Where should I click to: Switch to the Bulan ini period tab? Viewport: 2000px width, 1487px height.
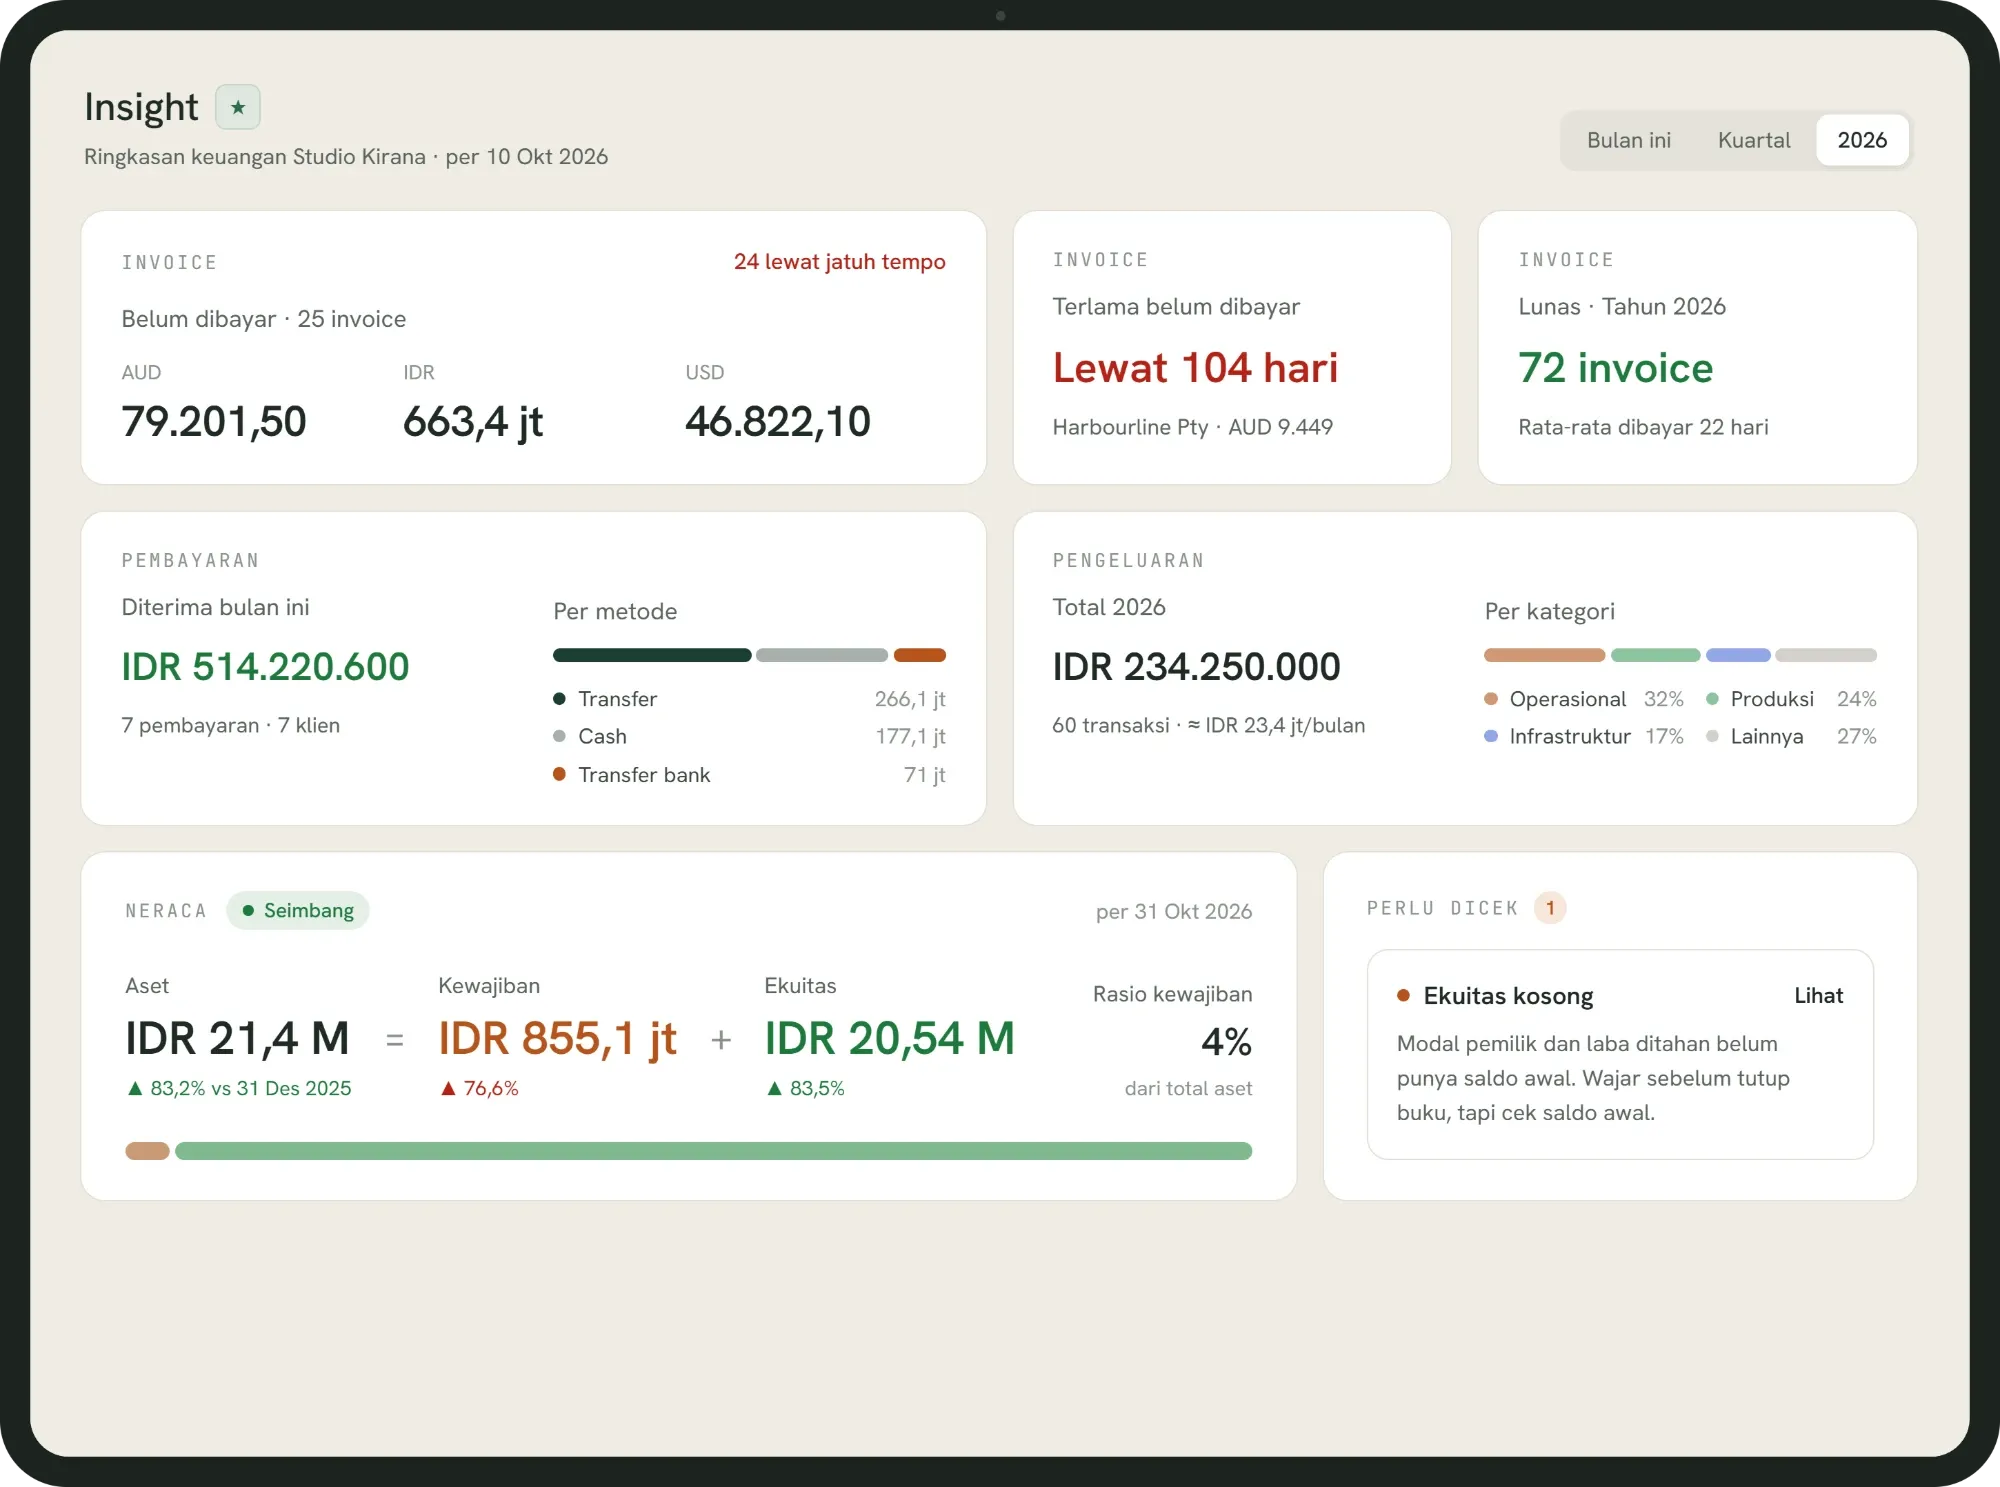point(1628,140)
